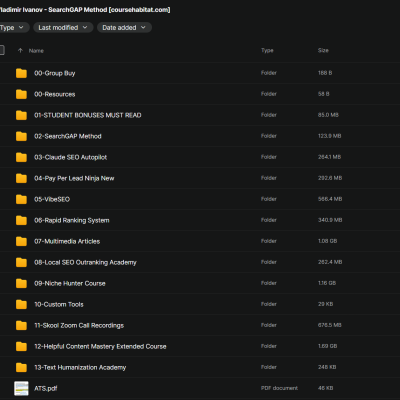Click folder icon for 05-VibeSEO
The height and width of the screenshot is (400, 400).
click(x=21, y=199)
